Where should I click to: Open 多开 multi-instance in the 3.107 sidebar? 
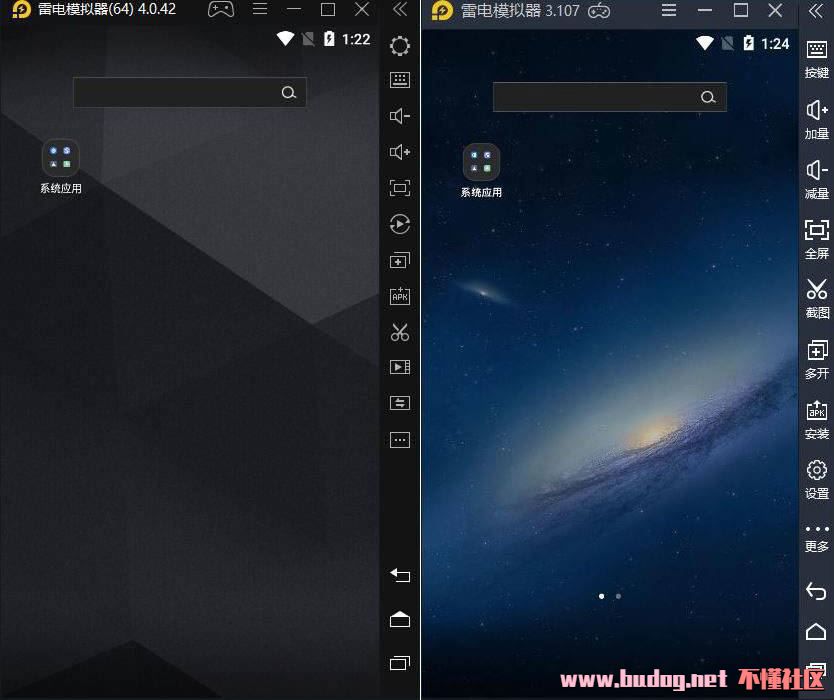click(x=816, y=360)
